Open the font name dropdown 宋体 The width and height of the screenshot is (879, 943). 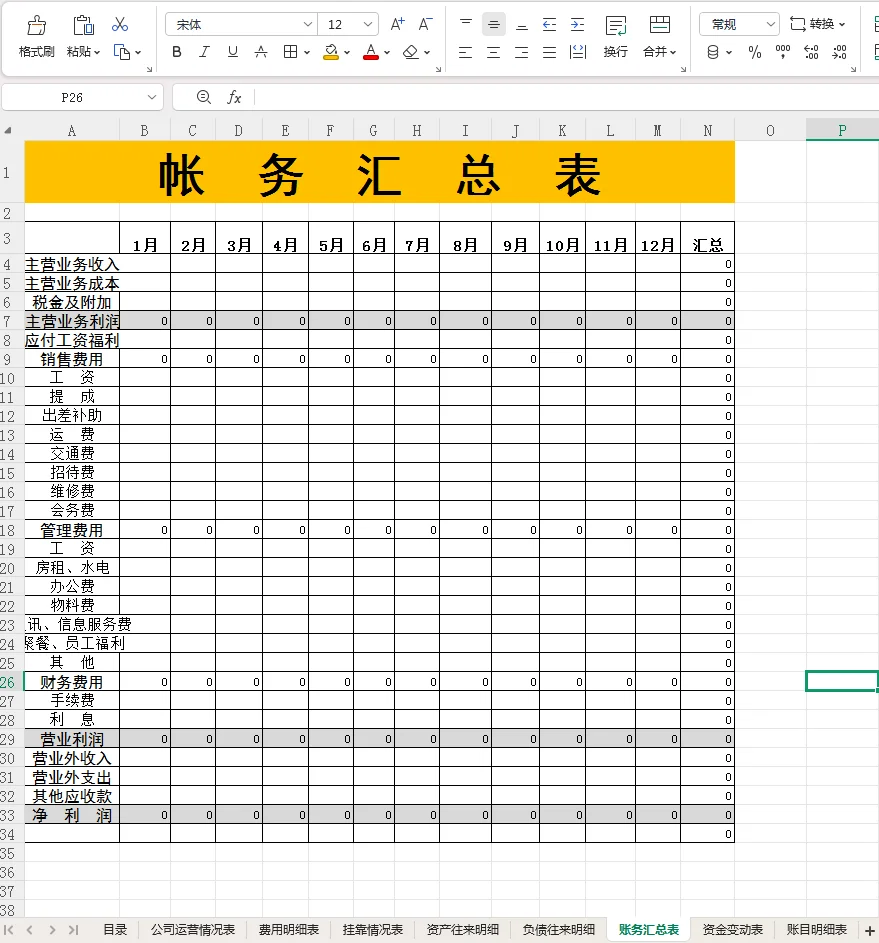307,25
